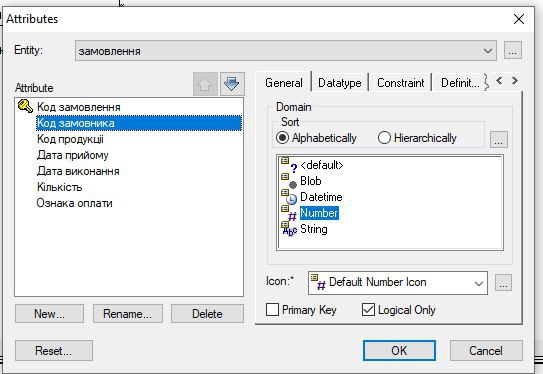The image size is (543, 374).
Task: Click the greyed-out move attribute up arrow
Action: point(205,84)
